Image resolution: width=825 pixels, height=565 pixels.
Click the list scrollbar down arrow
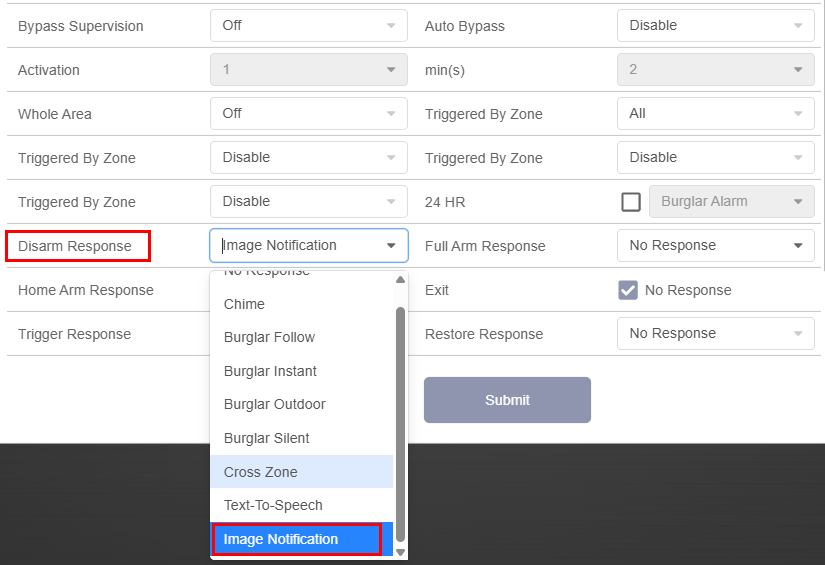[401, 551]
